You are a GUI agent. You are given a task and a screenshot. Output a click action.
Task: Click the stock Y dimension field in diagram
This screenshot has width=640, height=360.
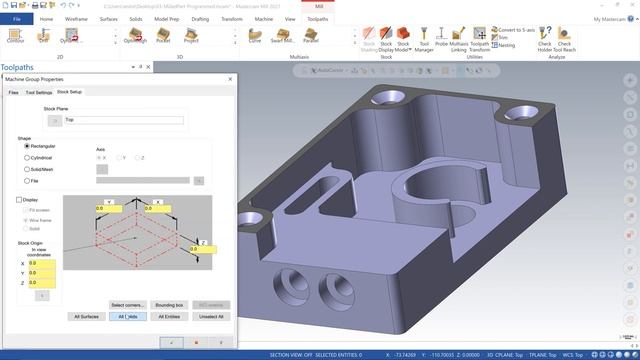tap(109, 209)
